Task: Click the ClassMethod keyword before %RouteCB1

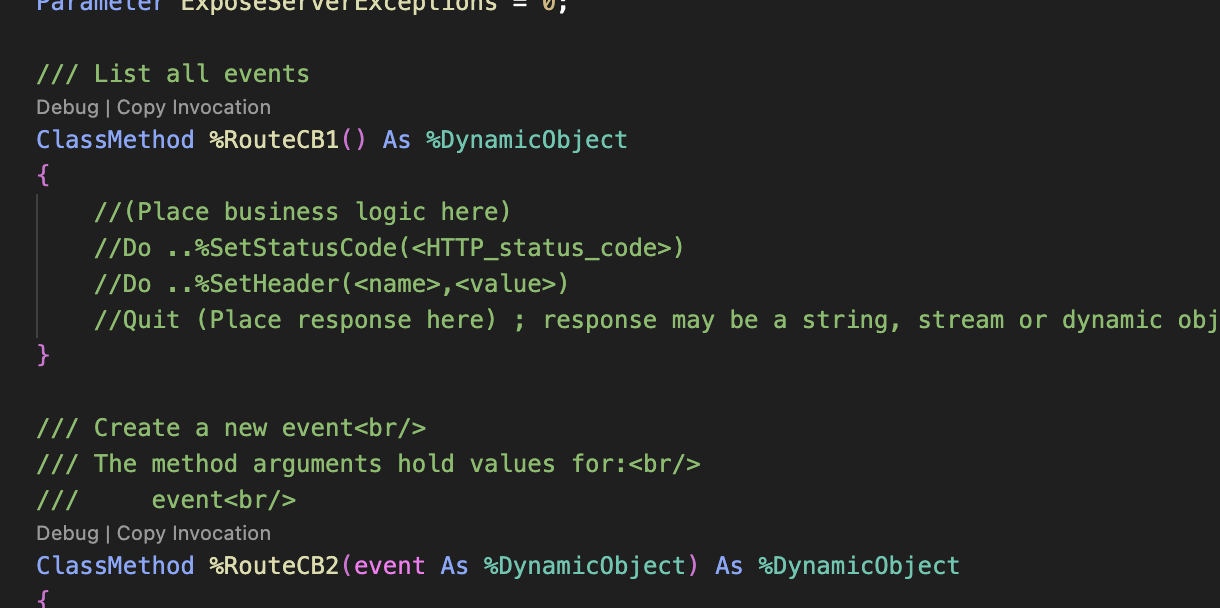Action: 115,140
